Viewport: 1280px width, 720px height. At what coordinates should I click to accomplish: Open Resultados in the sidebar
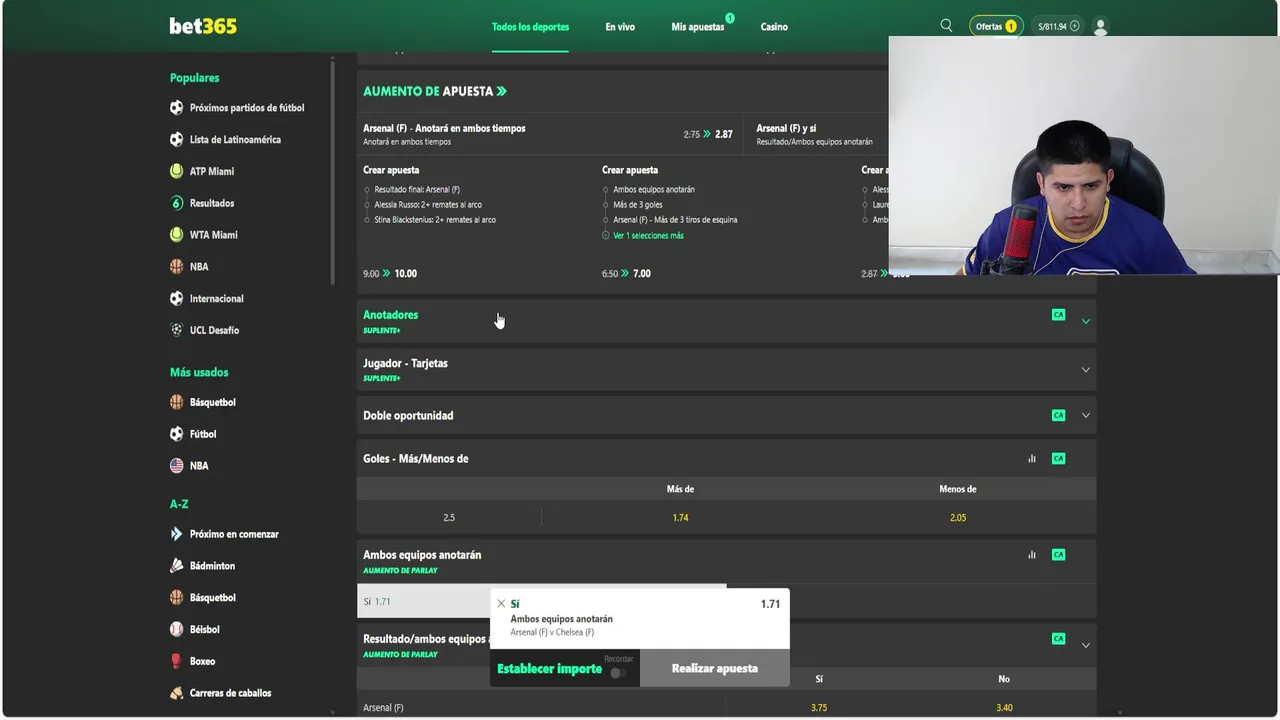coord(212,203)
